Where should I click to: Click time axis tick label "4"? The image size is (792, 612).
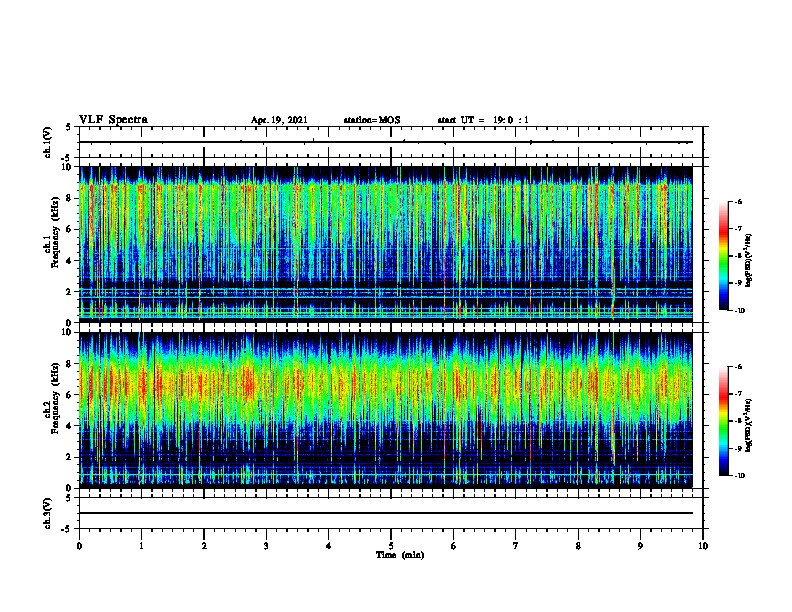329,546
